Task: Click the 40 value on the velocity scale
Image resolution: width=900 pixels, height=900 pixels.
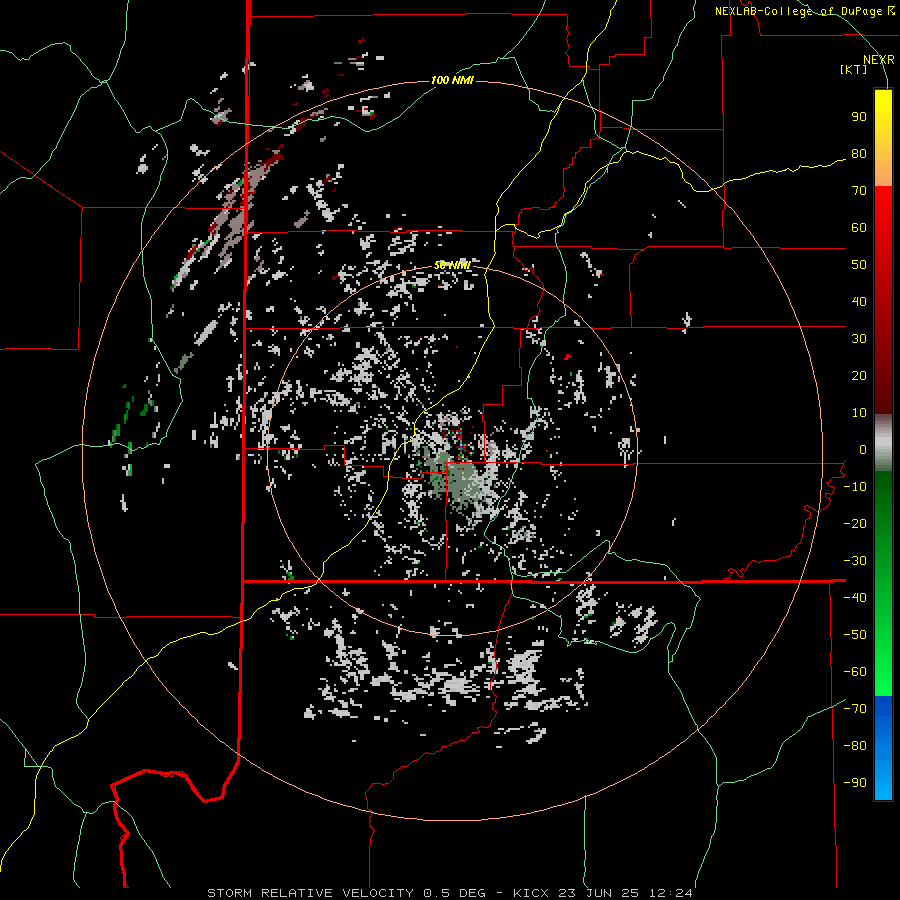Action: pyautogui.click(x=859, y=302)
